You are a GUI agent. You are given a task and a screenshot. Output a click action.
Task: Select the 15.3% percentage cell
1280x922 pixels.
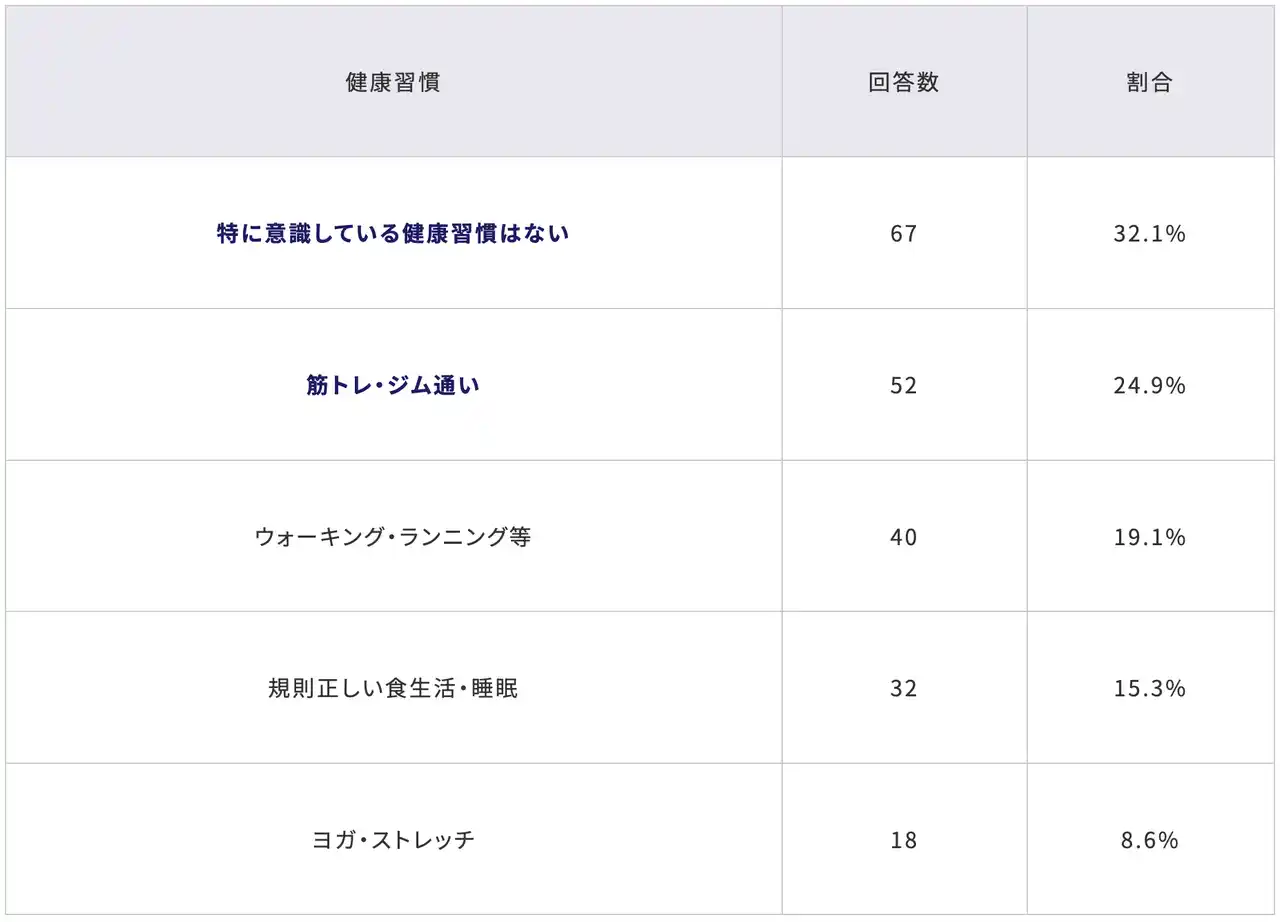[x=1149, y=689]
